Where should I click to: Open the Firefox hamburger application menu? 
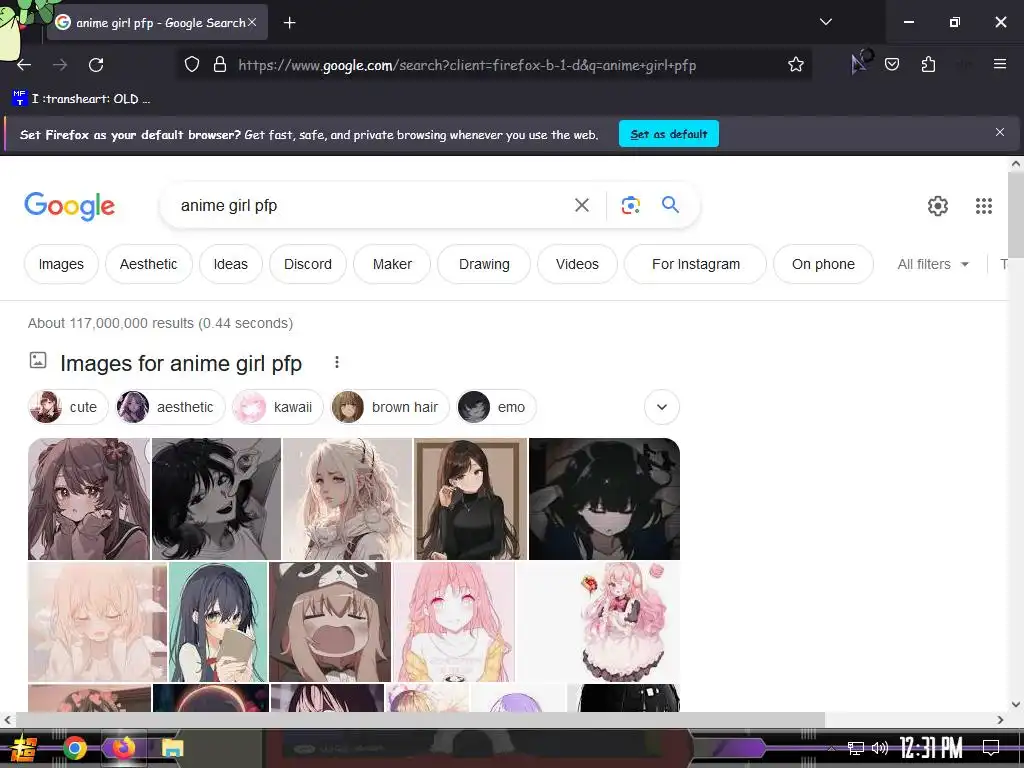point(999,64)
